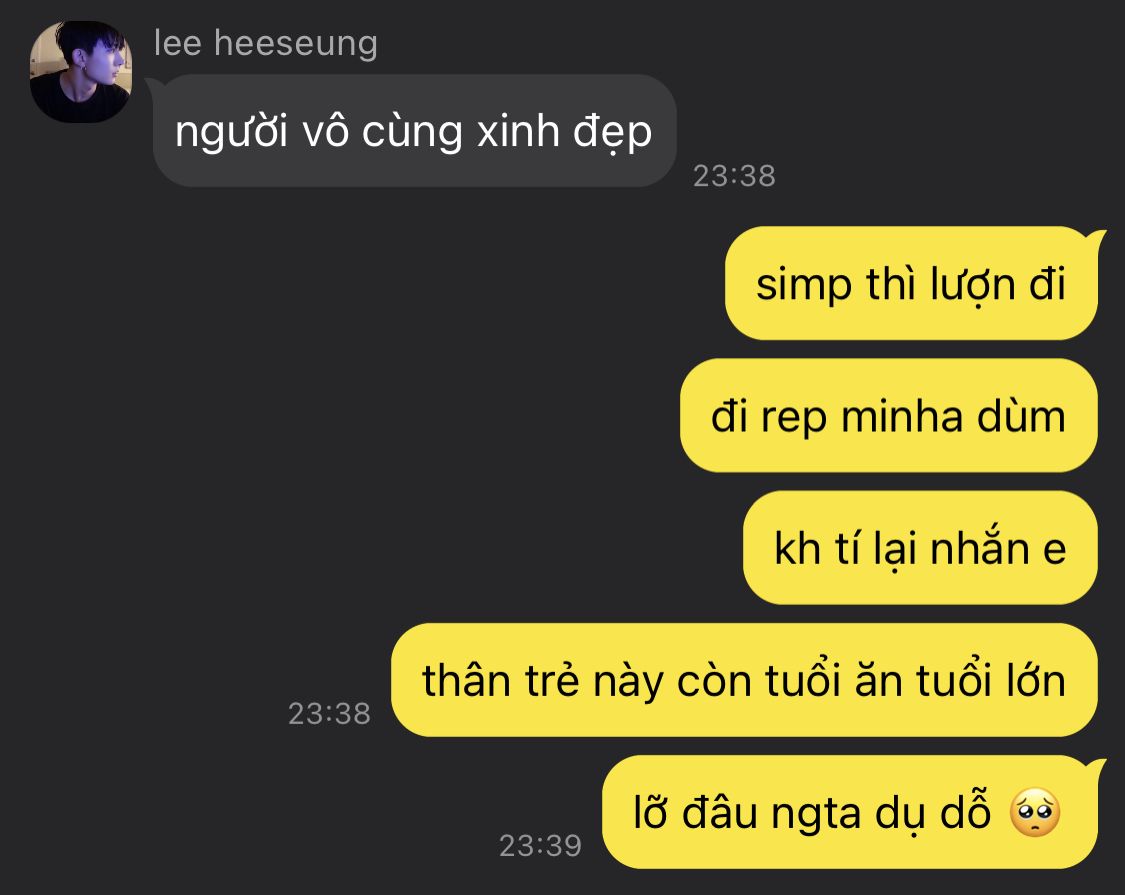The width and height of the screenshot is (1125, 895).
Task: Select the message 'đi rep minha dùm'
Action: (x=888, y=416)
